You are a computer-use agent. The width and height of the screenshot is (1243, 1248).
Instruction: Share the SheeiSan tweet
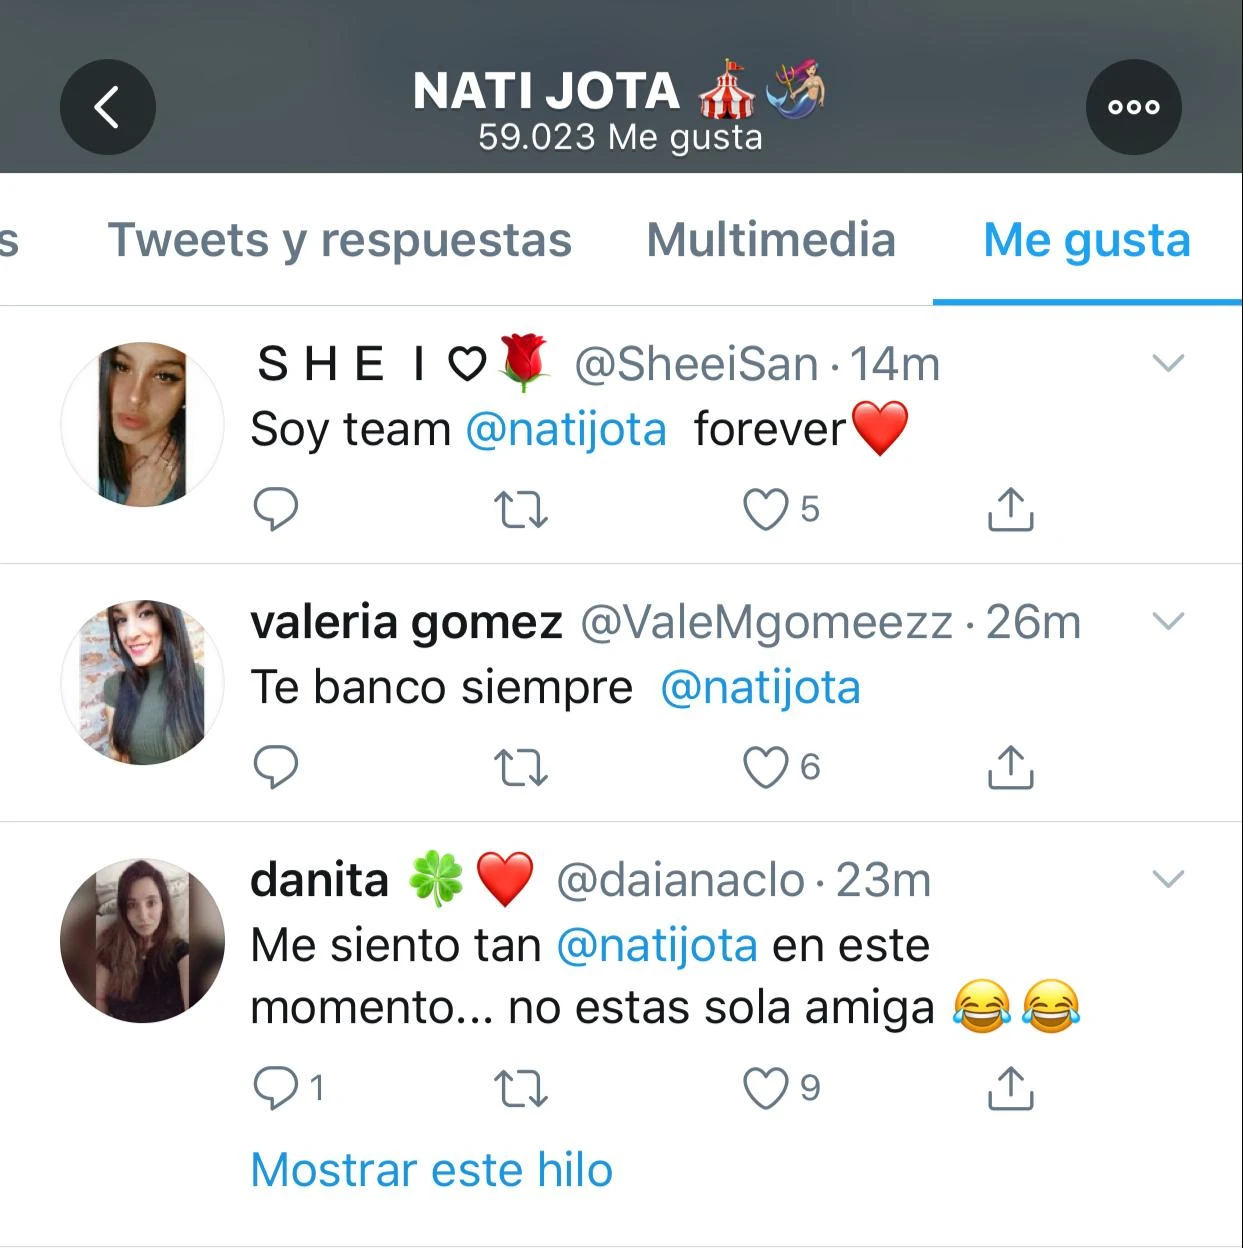(x=1010, y=509)
